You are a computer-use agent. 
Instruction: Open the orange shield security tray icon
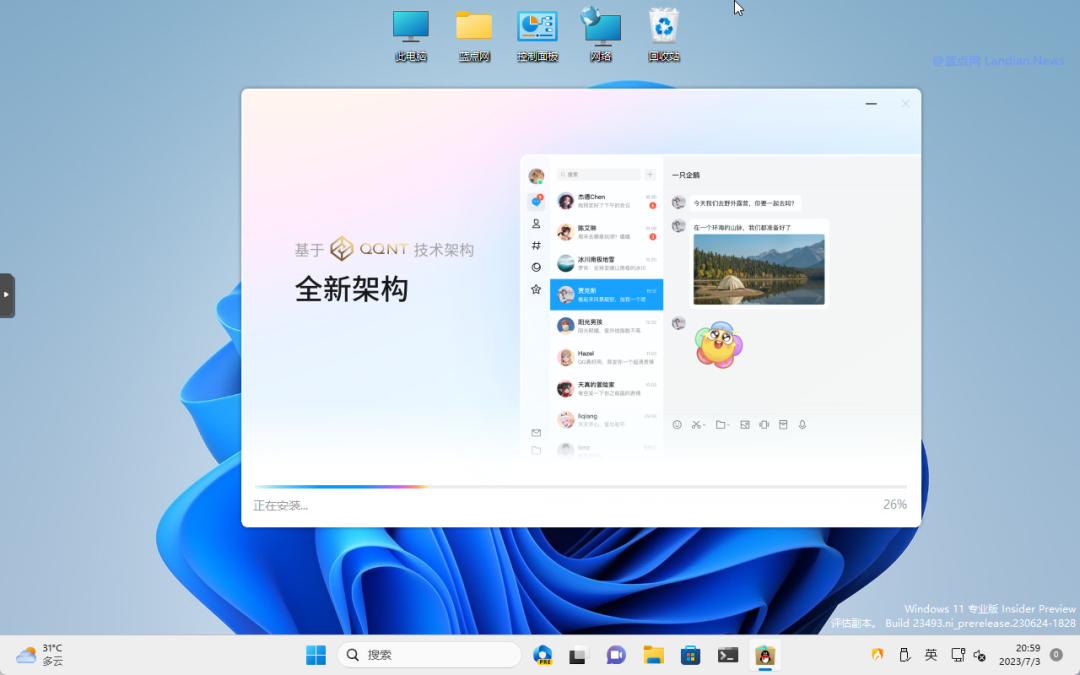point(878,654)
